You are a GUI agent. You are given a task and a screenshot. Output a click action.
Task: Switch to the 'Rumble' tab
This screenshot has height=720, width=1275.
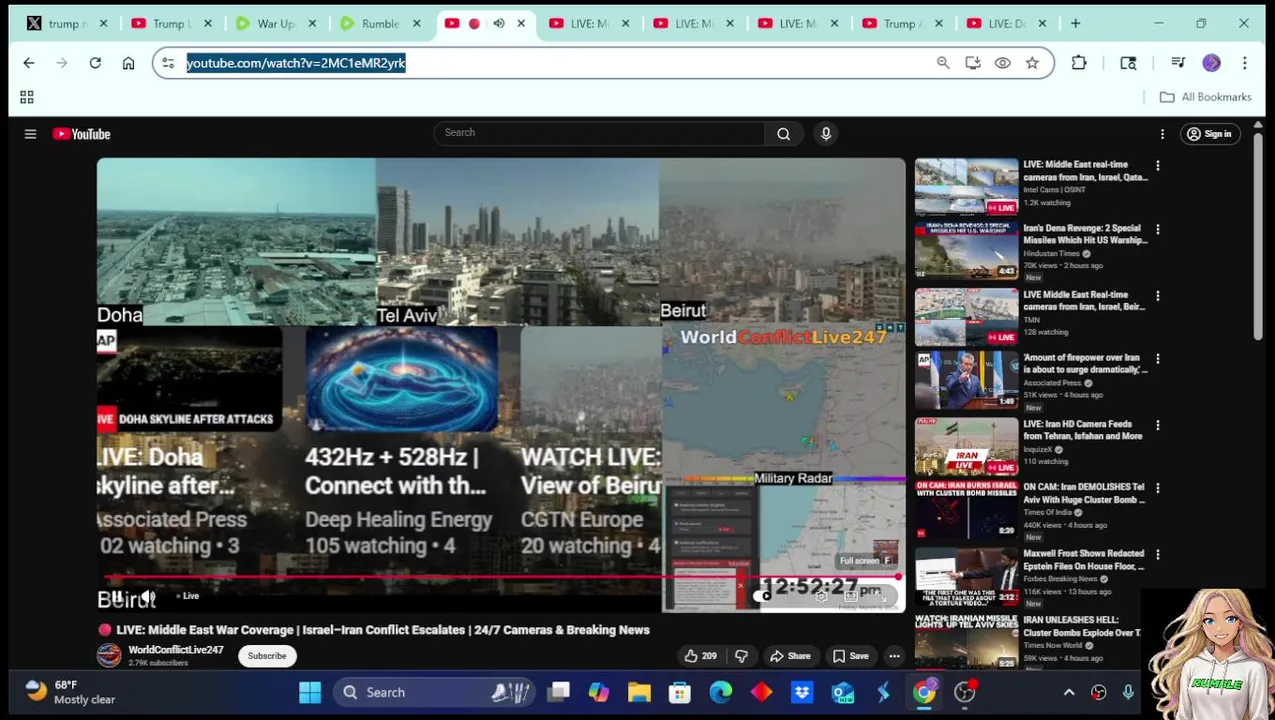point(380,23)
